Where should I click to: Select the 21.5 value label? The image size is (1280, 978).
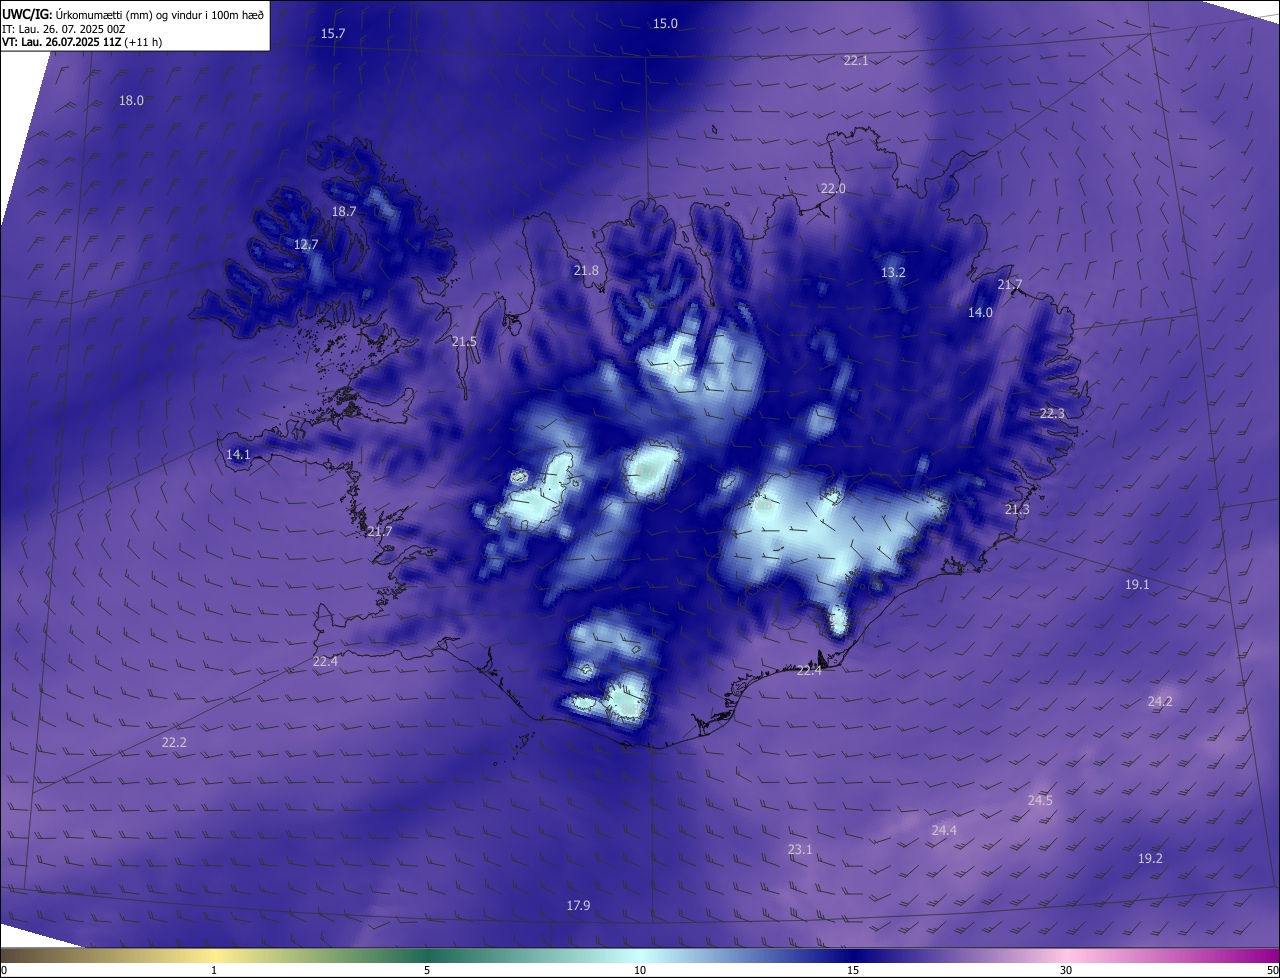[x=464, y=342]
